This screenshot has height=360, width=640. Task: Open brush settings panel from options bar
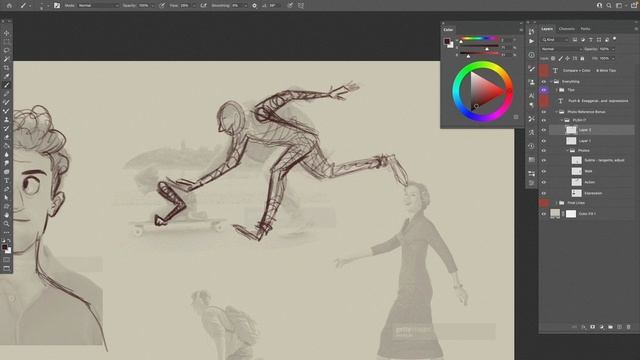point(57,6)
